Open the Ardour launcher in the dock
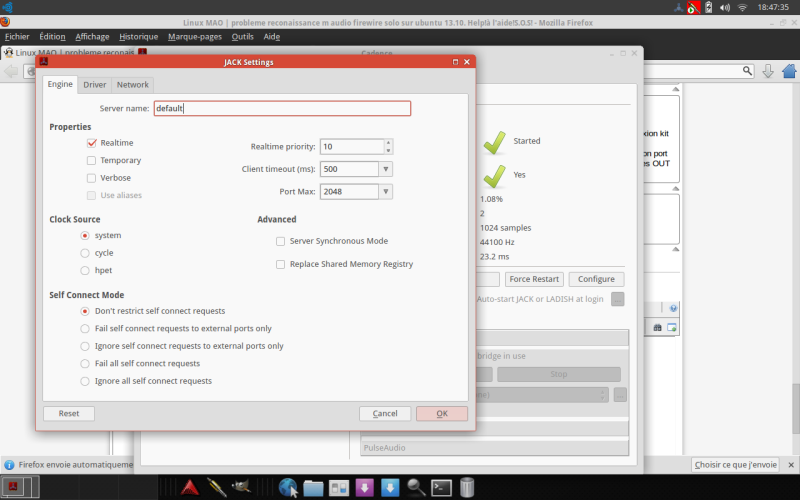Screen dimensions: 800x500 click(x=190, y=487)
